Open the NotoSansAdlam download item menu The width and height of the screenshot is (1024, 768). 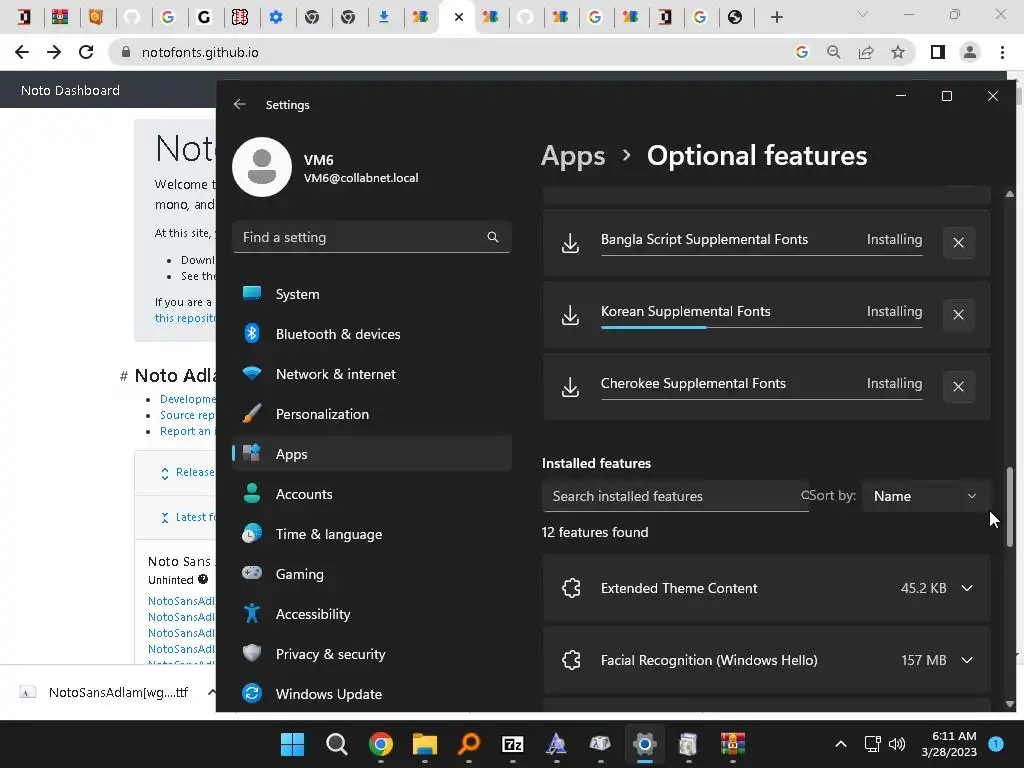coord(212,692)
